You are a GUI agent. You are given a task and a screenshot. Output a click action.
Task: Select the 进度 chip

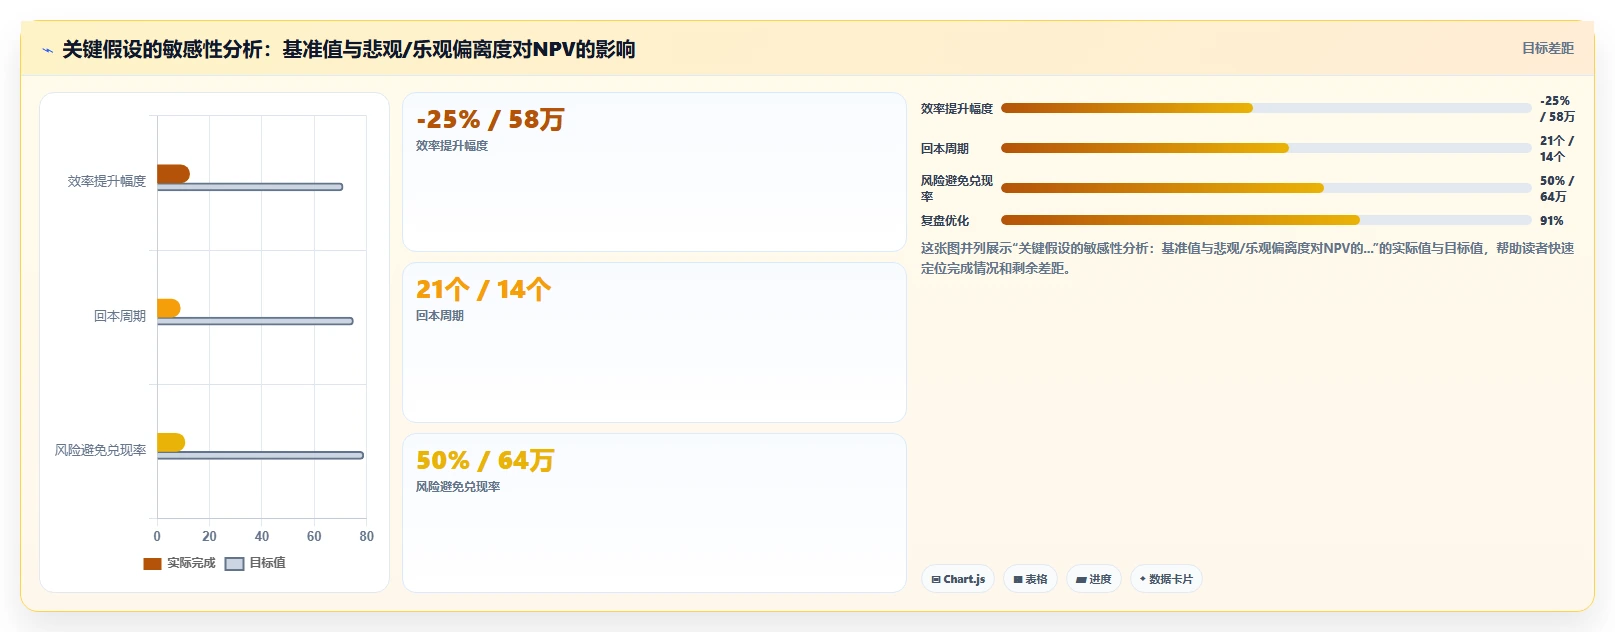point(1094,579)
